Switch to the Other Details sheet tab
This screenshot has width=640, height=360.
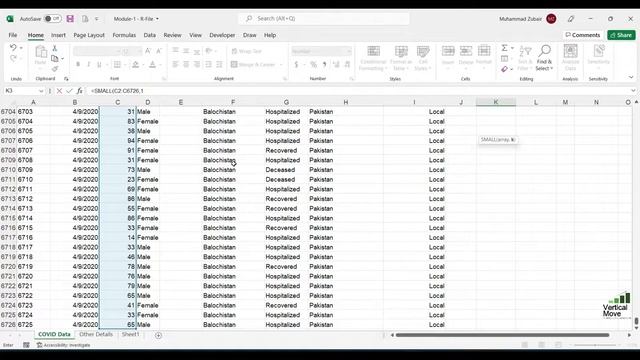96,334
